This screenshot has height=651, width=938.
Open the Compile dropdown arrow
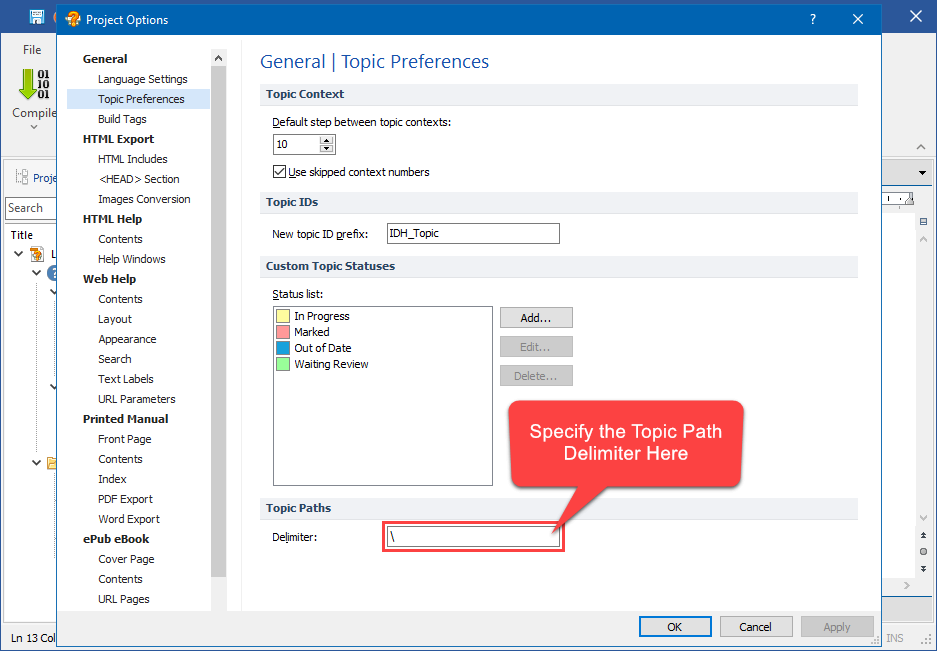pos(34,127)
